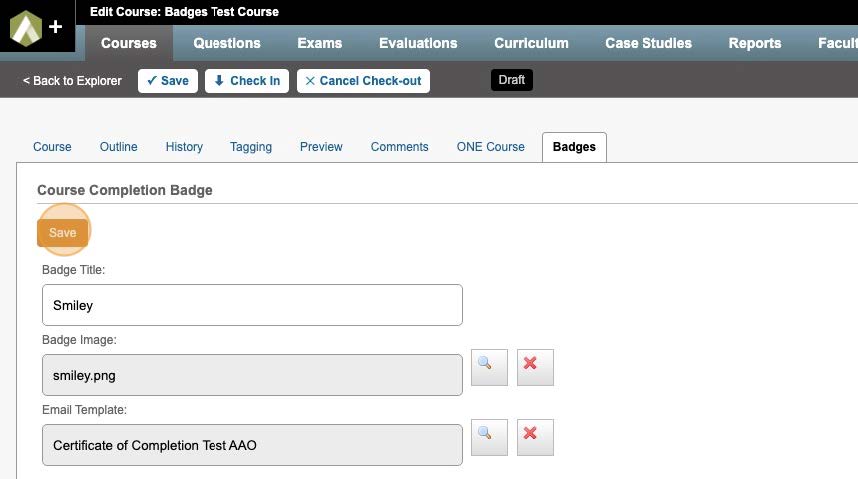Click the Badge Image field showing smiley.png
Screen dimensions: 858x479
[x=252, y=375]
